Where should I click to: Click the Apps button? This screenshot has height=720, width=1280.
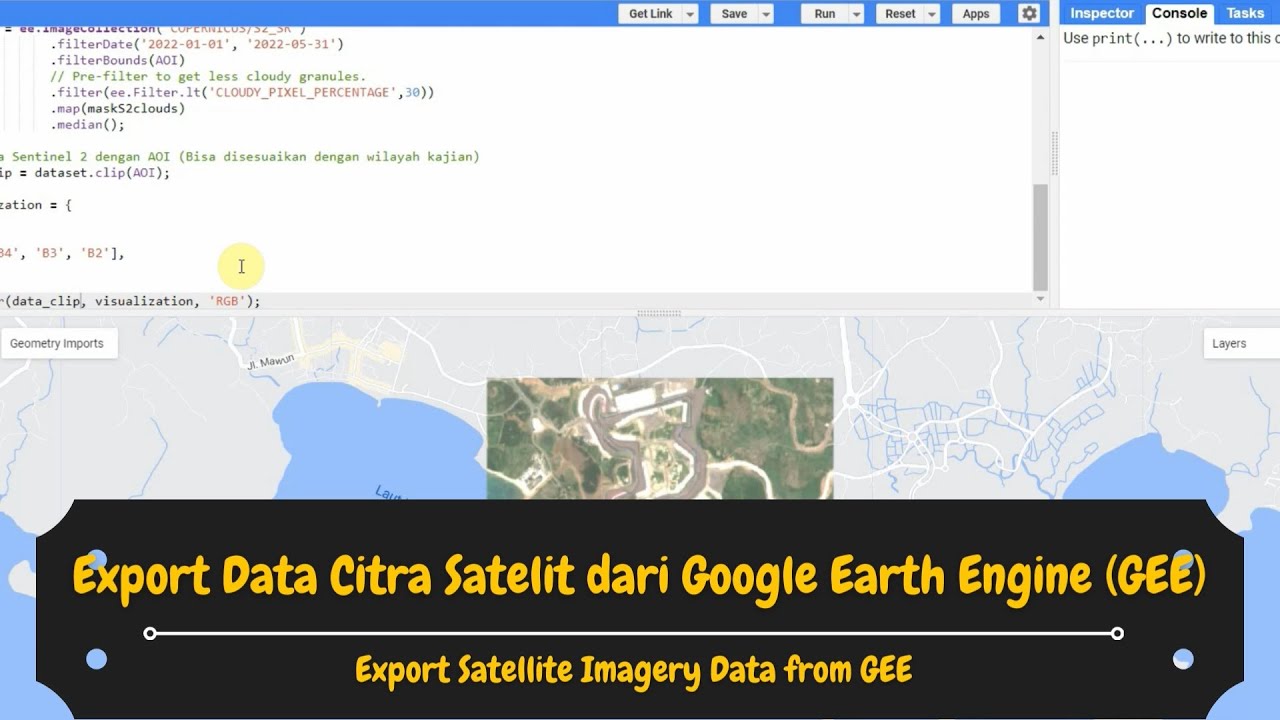(976, 13)
